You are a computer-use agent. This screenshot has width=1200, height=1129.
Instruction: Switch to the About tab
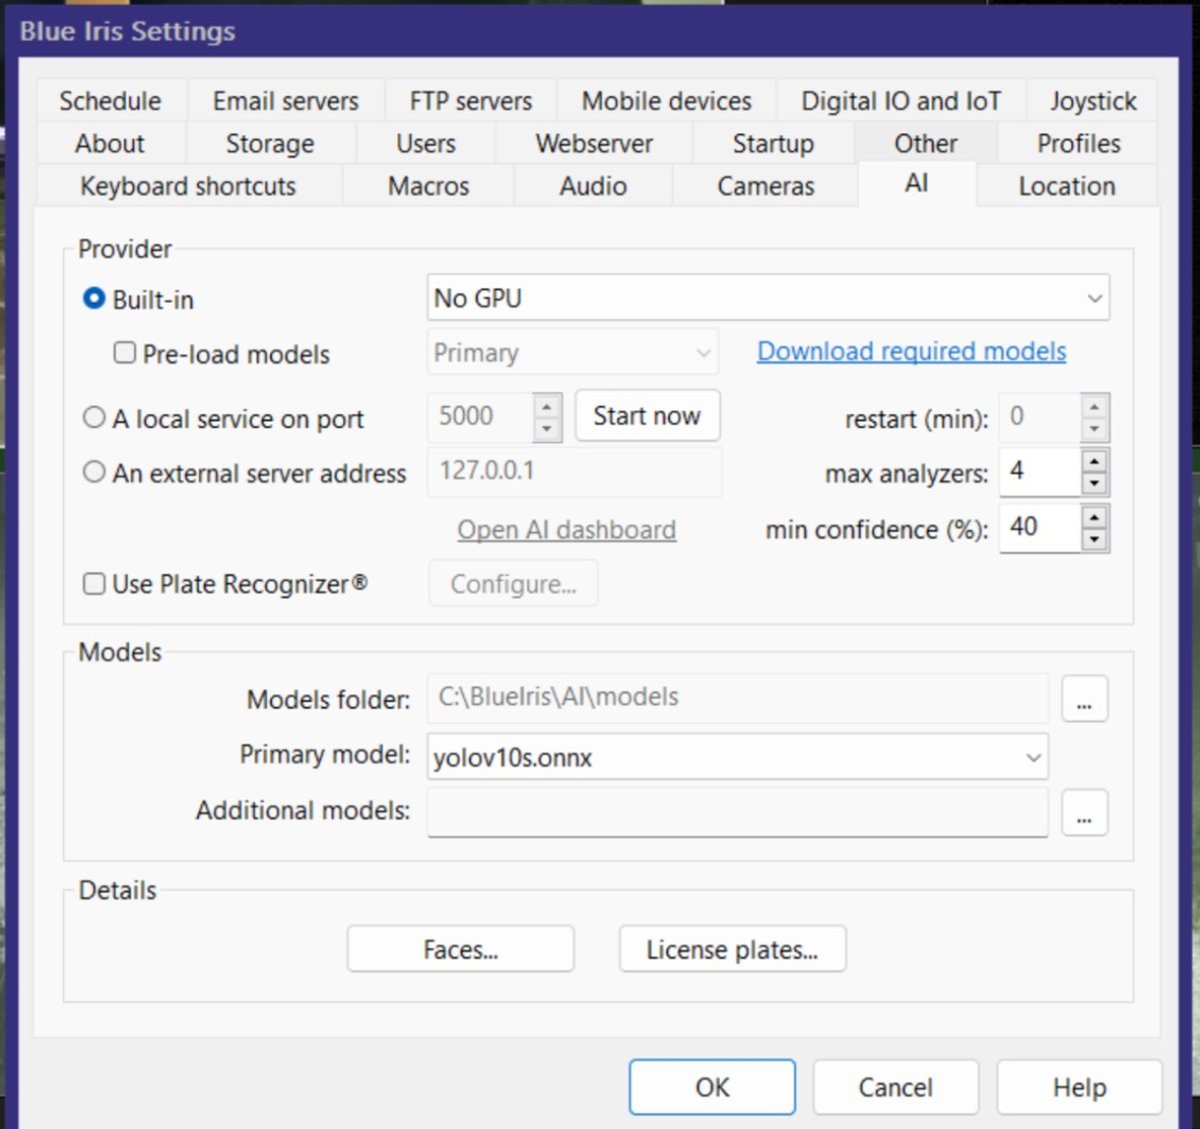(x=110, y=144)
